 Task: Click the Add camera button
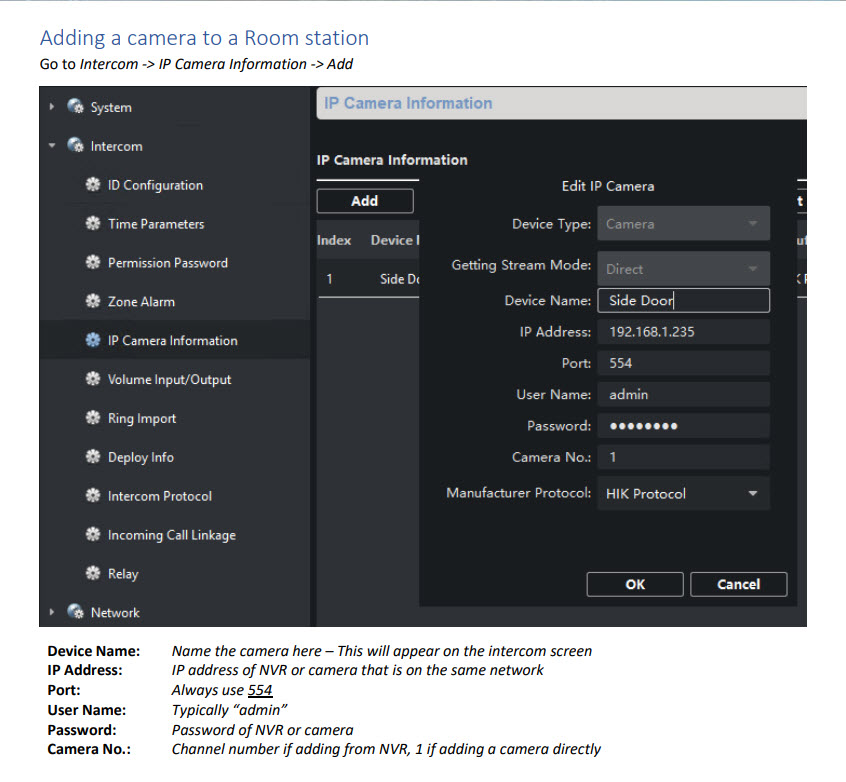coord(365,201)
